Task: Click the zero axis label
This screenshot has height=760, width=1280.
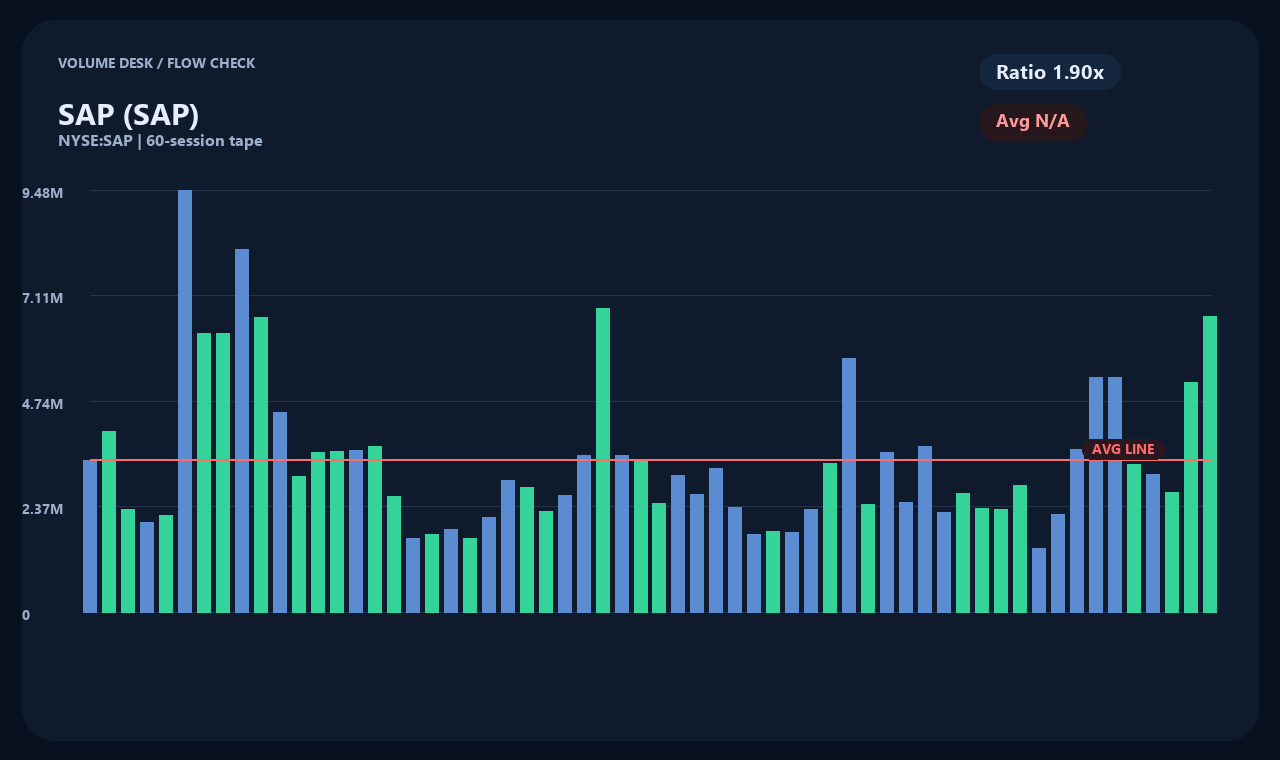Action: [27, 615]
